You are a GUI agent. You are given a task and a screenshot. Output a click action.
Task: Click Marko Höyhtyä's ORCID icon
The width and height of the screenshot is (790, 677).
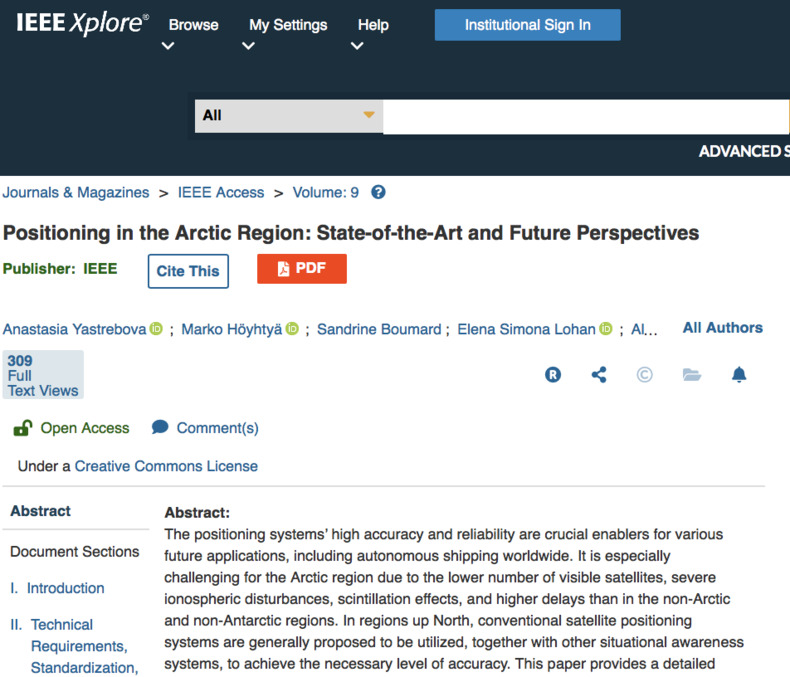pos(292,329)
